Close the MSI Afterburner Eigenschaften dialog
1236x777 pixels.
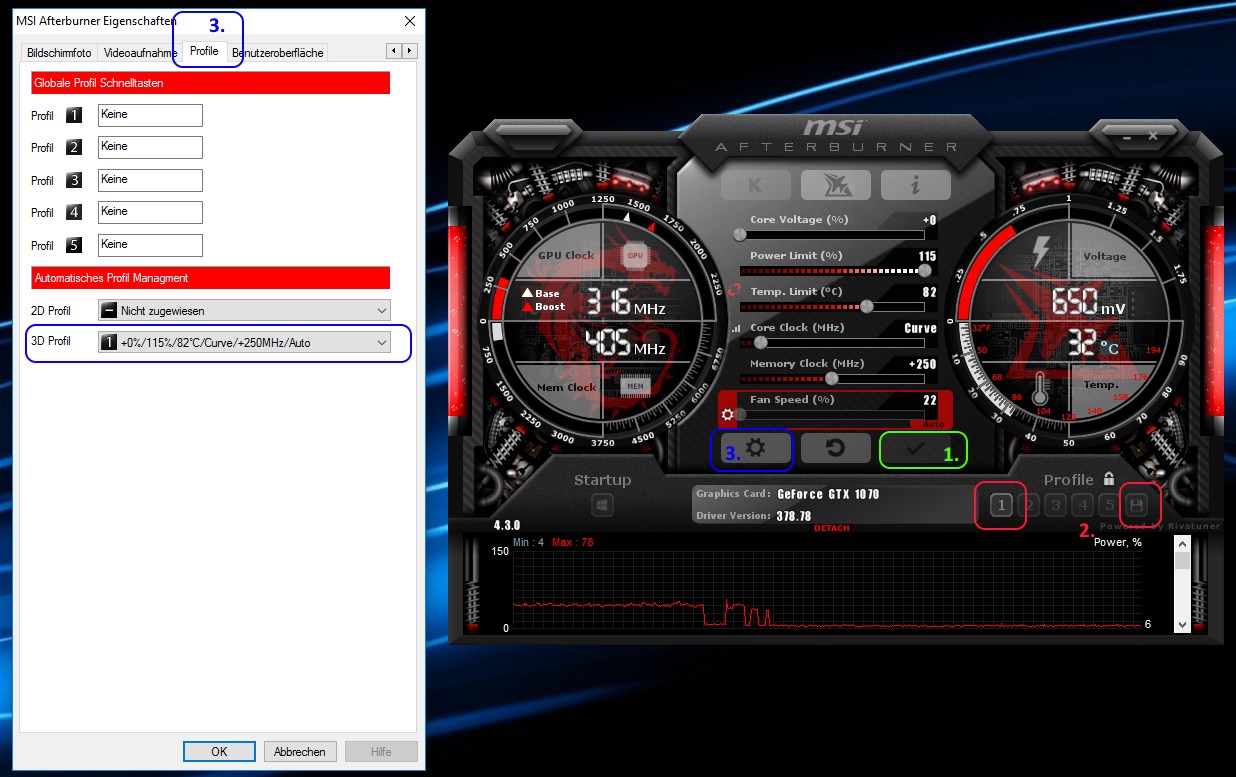point(409,21)
